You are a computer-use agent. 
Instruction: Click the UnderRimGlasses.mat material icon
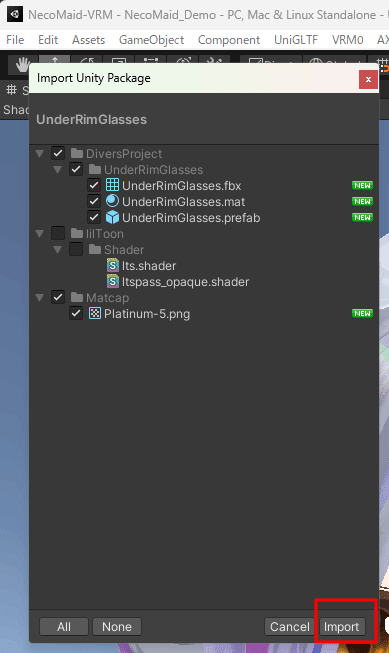[112, 201]
